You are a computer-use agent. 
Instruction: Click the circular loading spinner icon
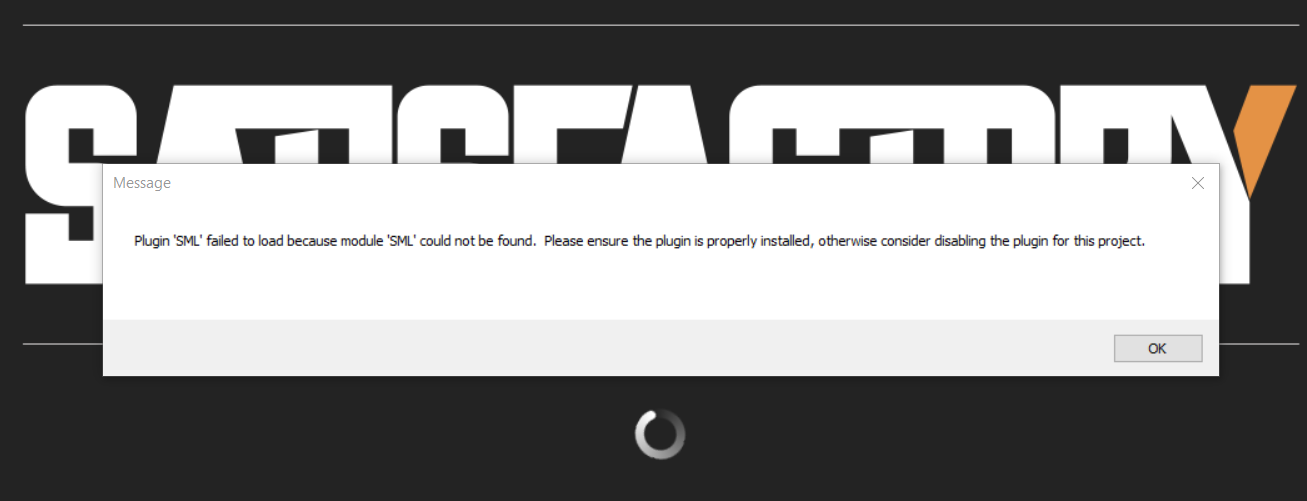(x=660, y=435)
